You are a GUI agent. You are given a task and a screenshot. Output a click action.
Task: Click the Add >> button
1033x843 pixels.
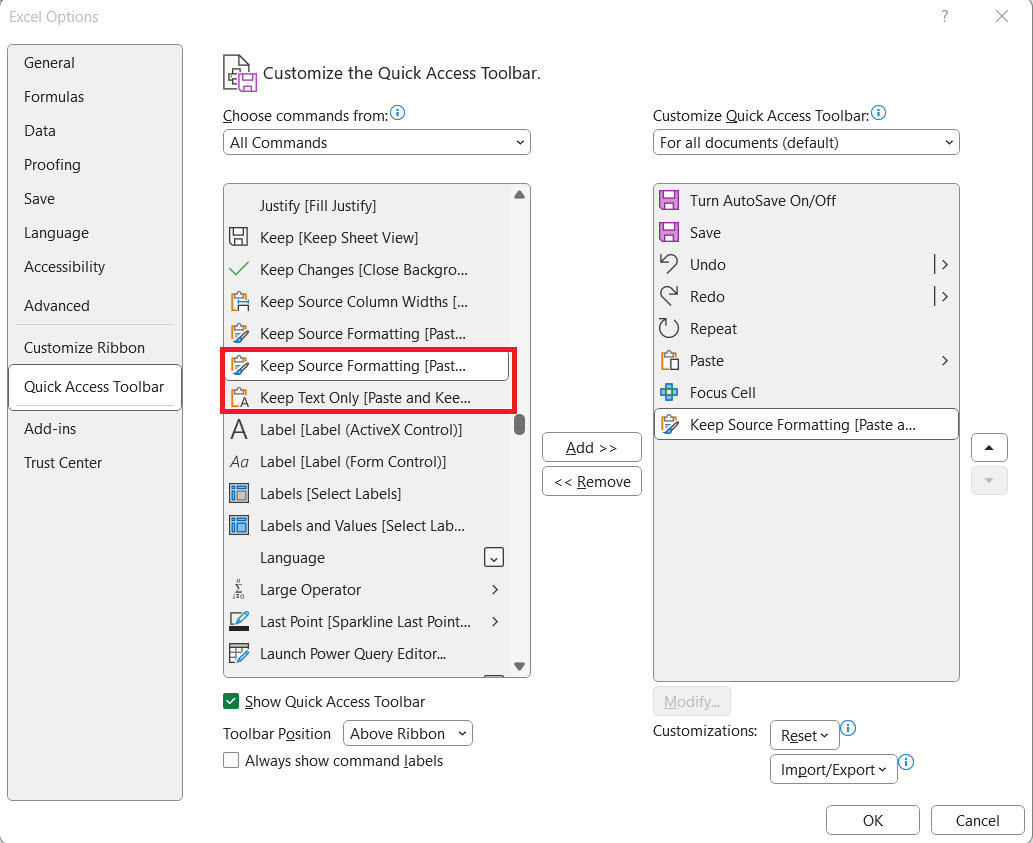pyautogui.click(x=592, y=448)
